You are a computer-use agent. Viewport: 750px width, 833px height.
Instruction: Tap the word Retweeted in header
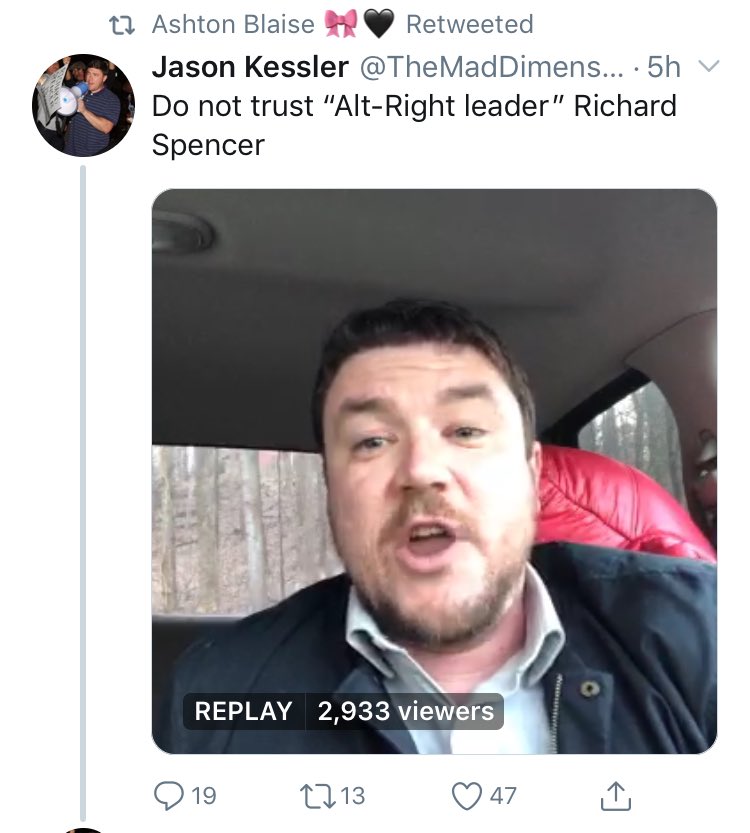click(470, 24)
